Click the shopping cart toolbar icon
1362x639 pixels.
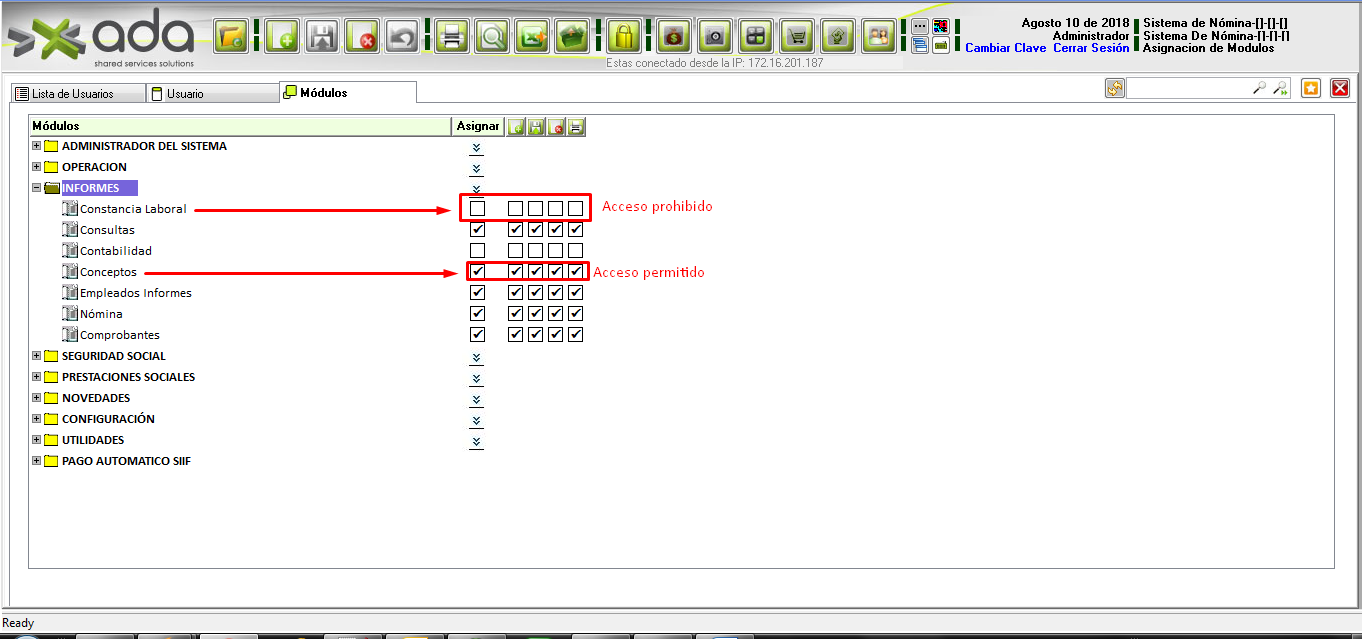(x=796, y=37)
